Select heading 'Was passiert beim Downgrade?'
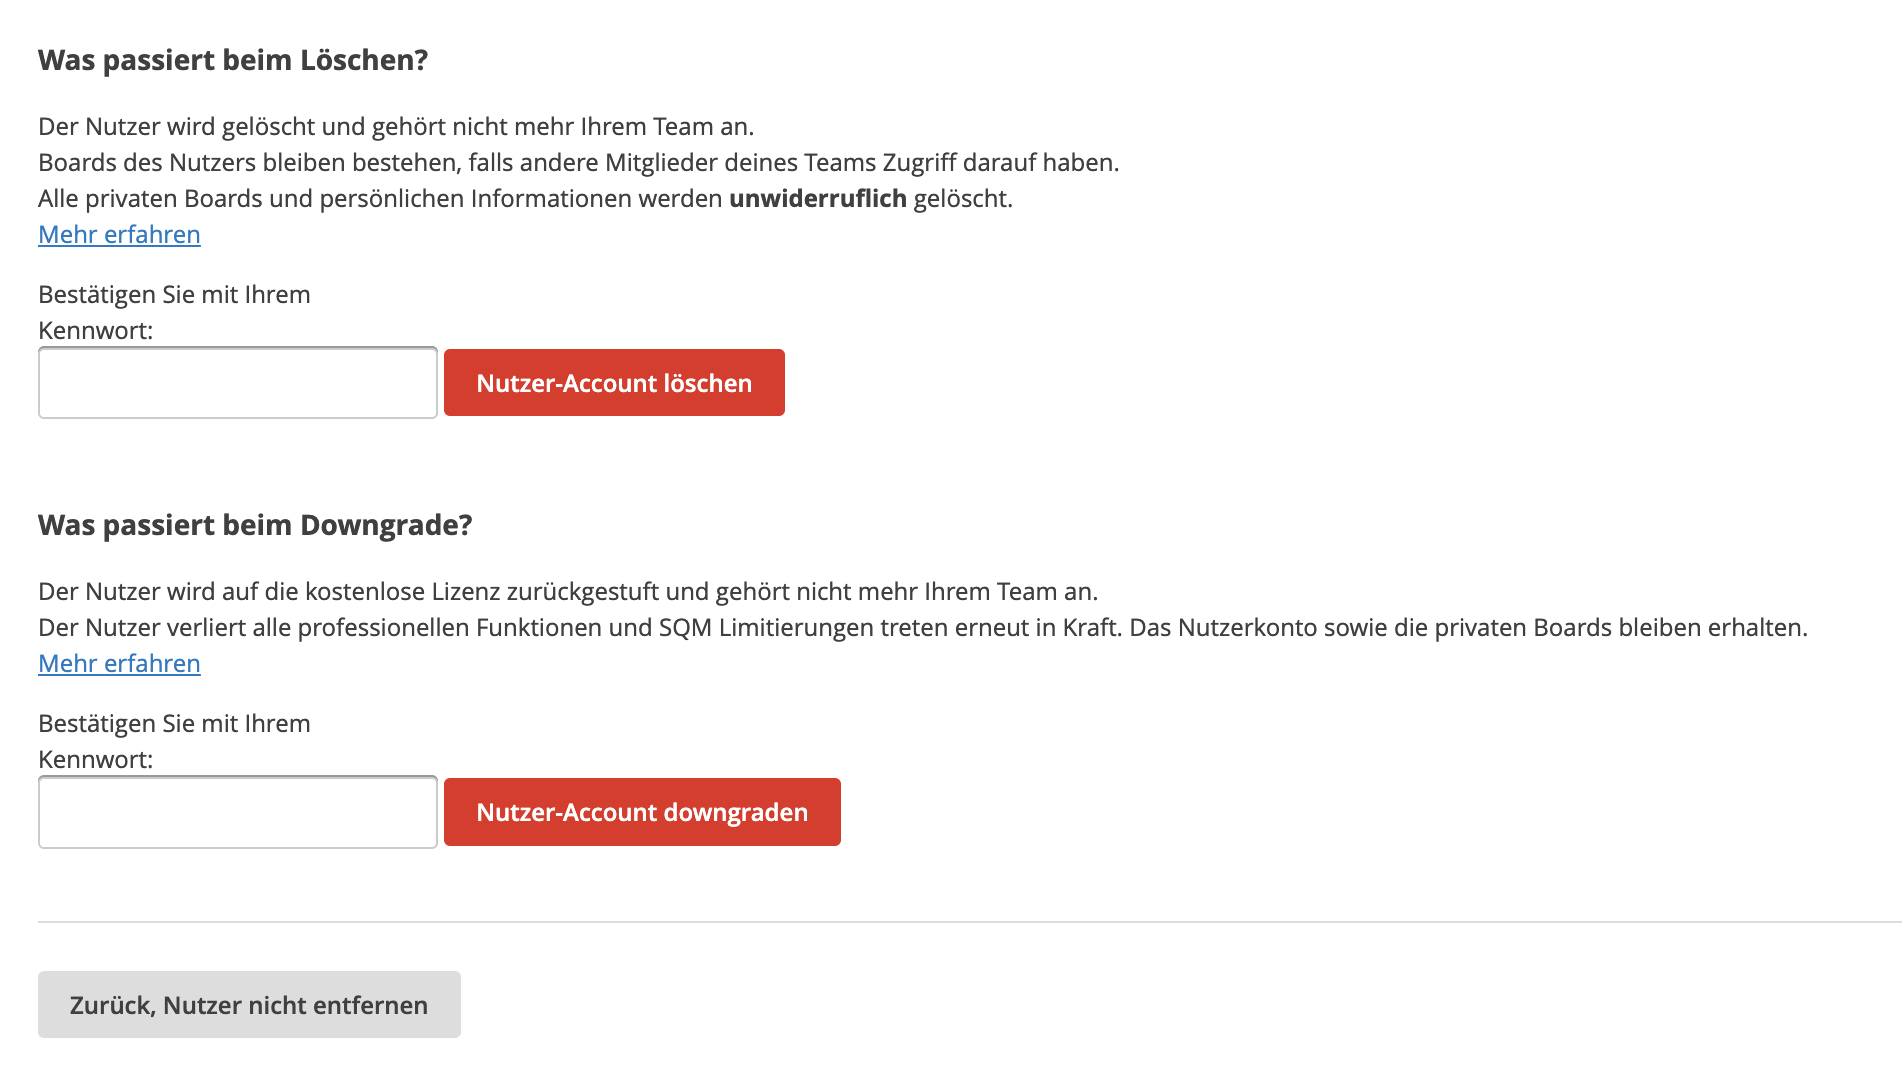Screen dimensions: 1902x1072 [255, 525]
